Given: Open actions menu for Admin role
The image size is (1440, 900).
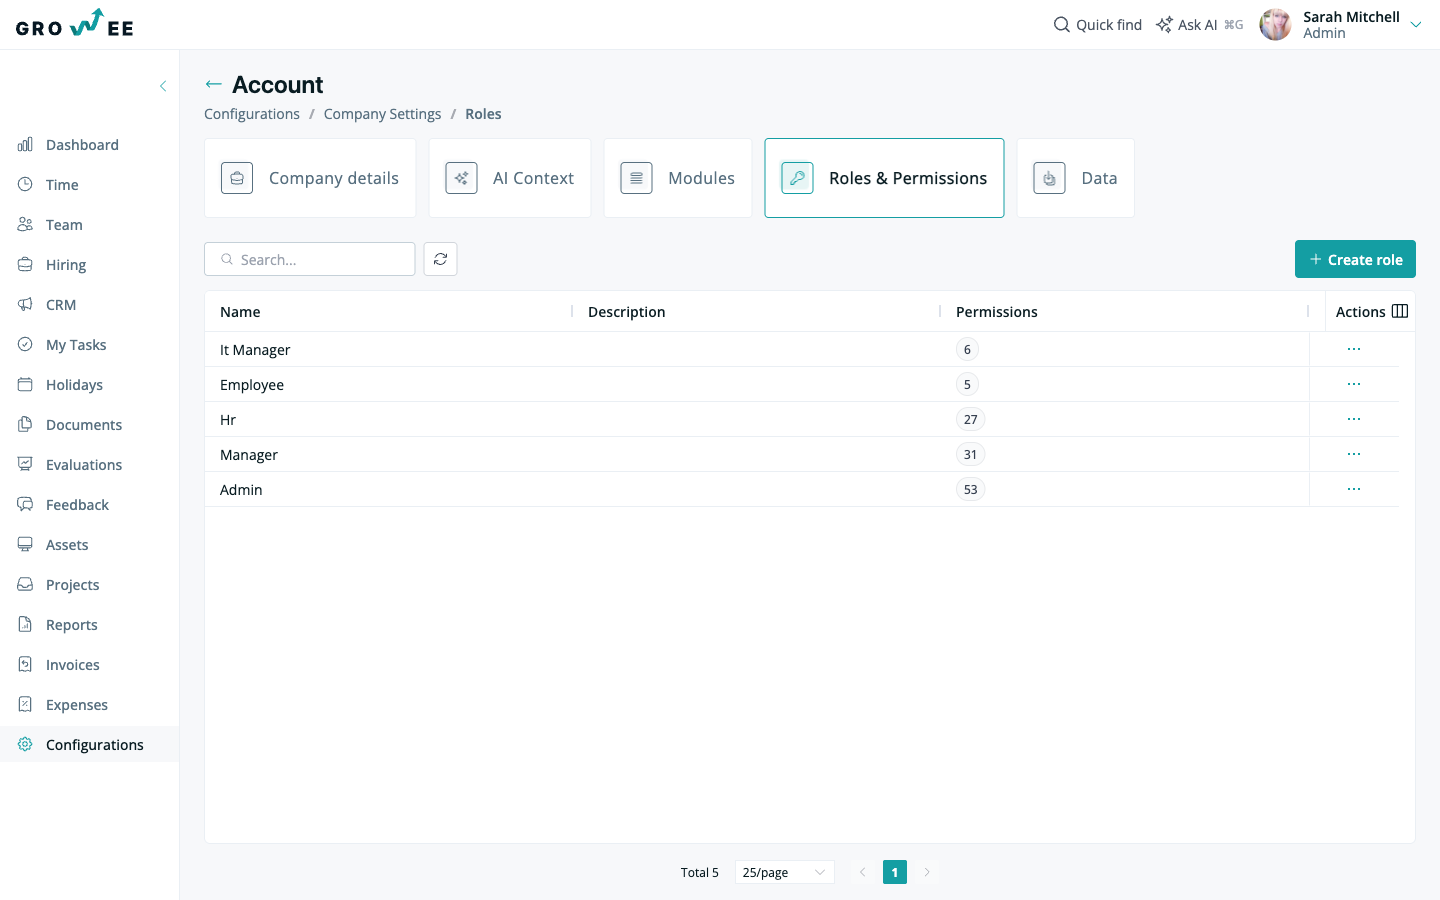Looking at the screenshot, I should [x=1354, y=489].
